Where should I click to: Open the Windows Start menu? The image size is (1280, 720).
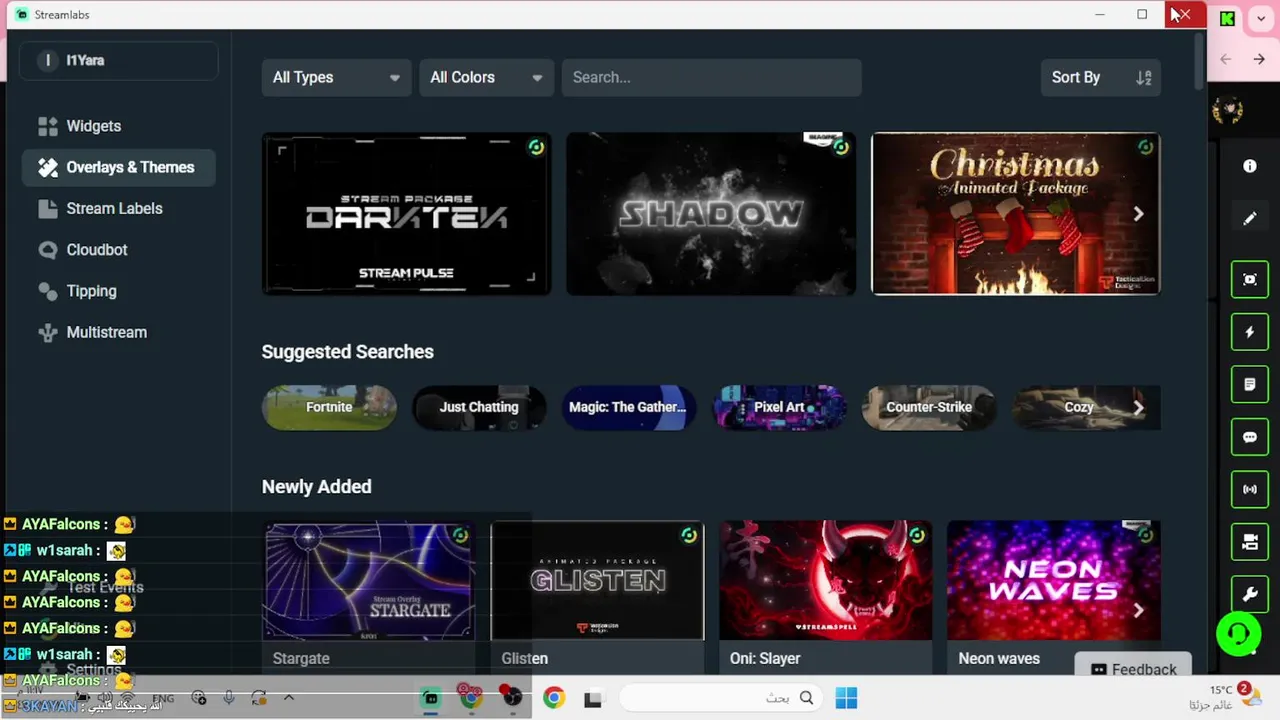point(846,698)
